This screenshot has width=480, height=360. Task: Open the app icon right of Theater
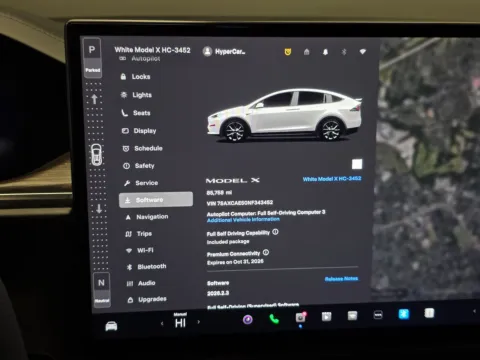(x=352, y=315)
